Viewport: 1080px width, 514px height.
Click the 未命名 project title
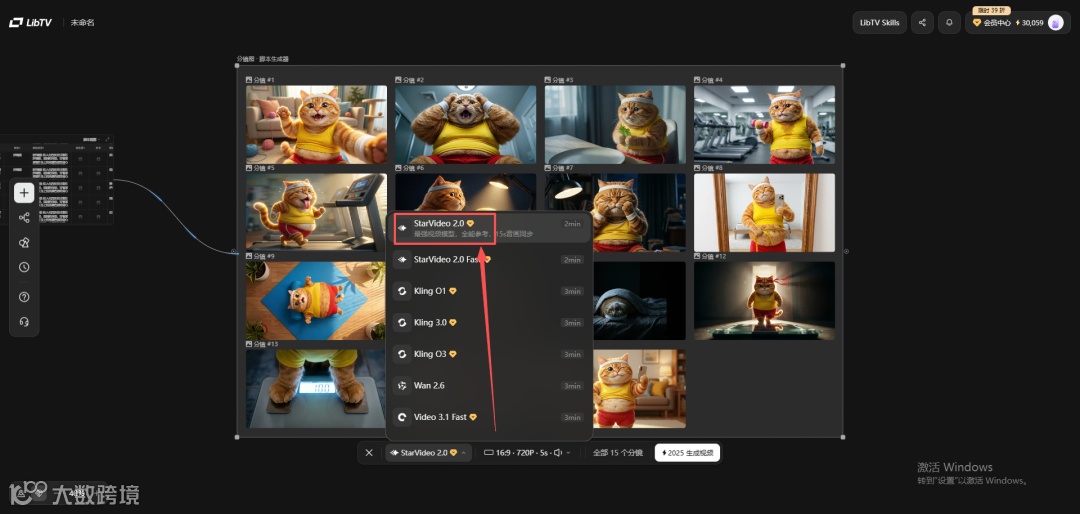coord(82,23)
